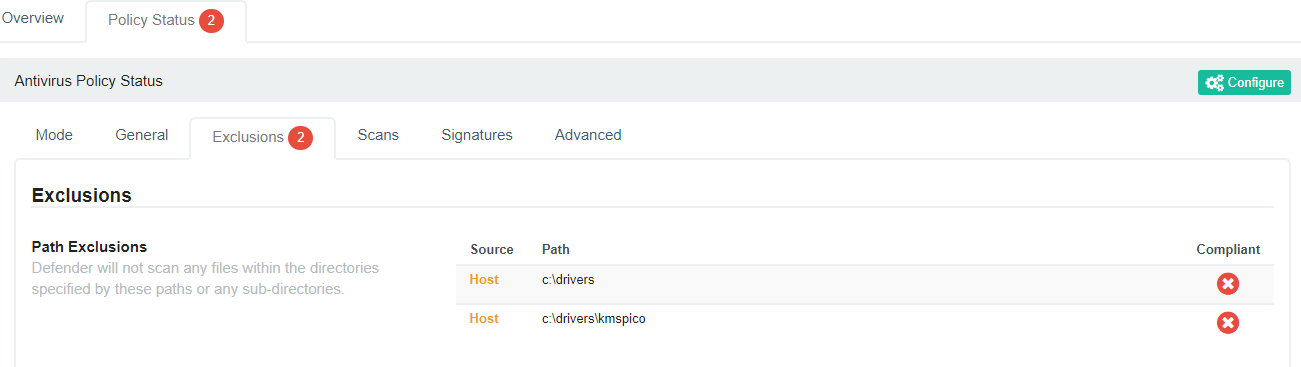
Task: Click the red badge on Exclusions tab
Action: click(300, 138)
